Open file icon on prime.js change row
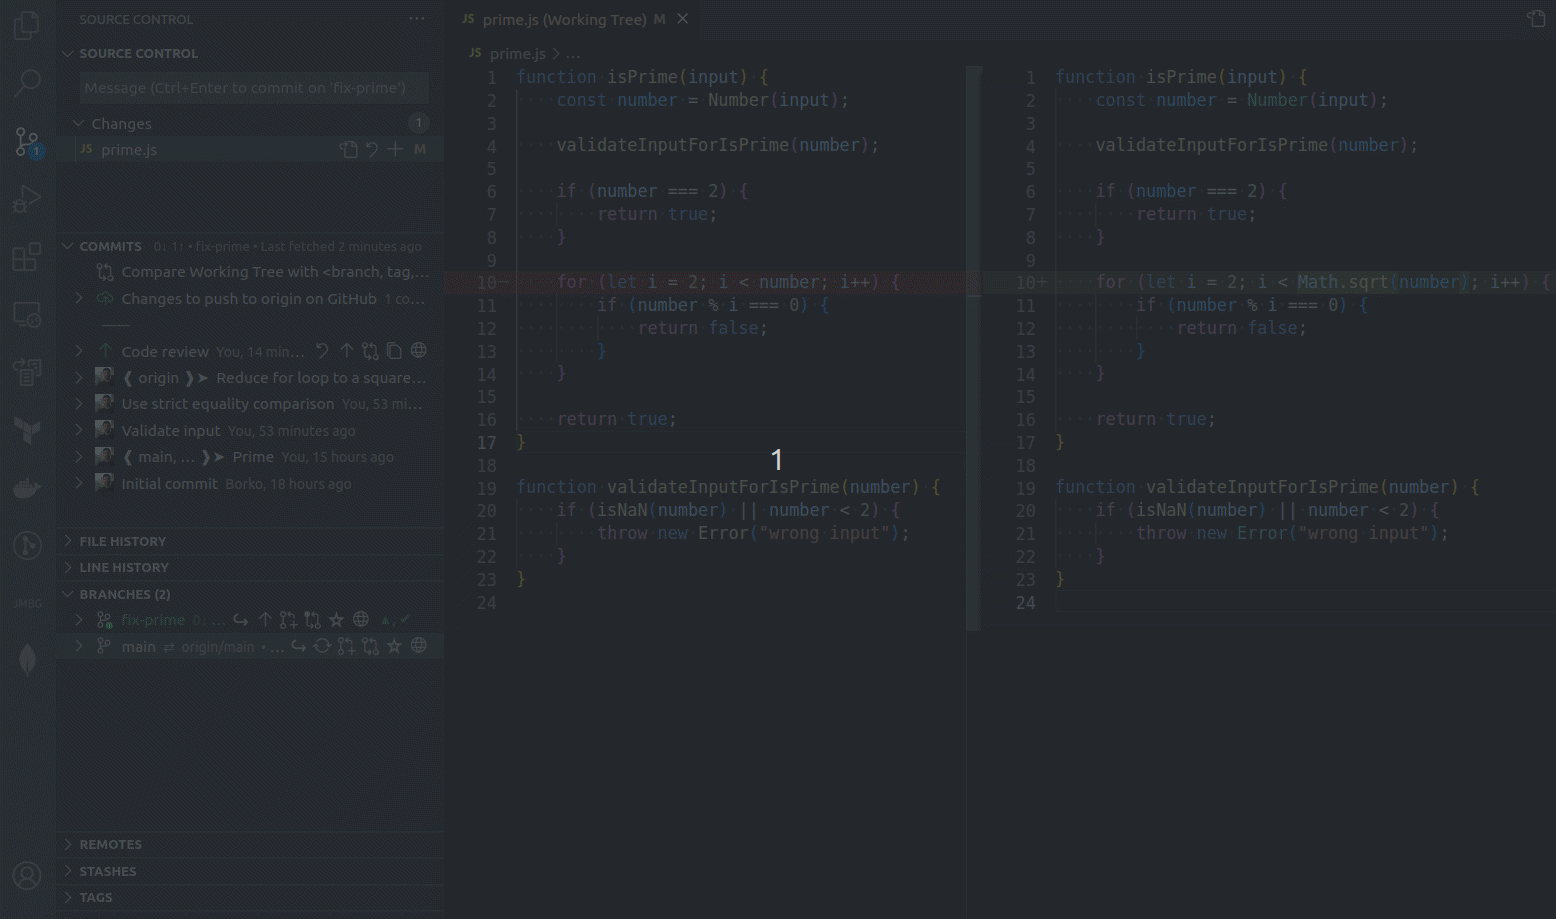The width and height of the screenshot is (1556, 919). [x=348, y=149]
